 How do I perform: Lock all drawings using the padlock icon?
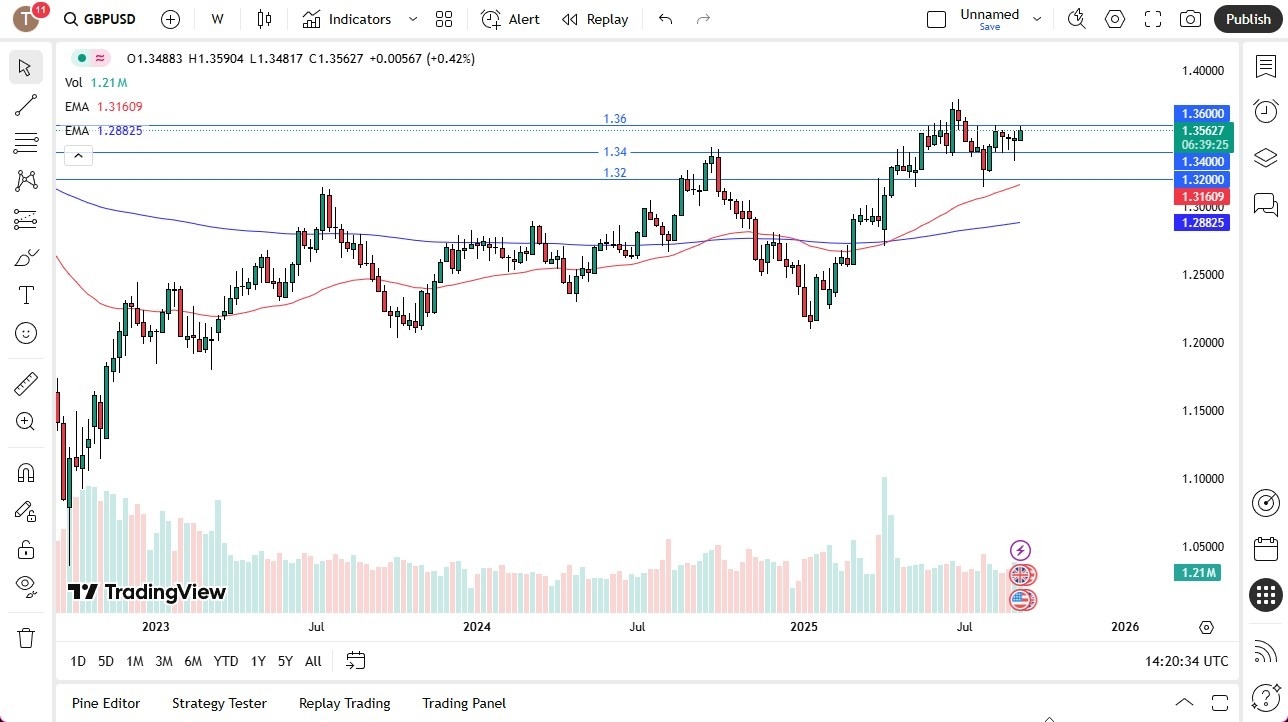click(25, 548)
